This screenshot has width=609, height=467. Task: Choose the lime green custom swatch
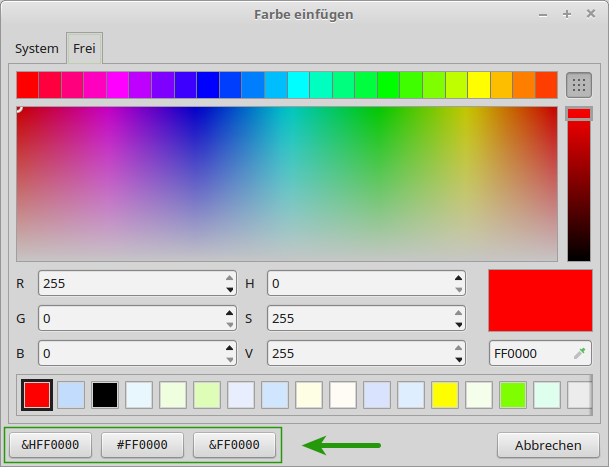click(513, 394)
